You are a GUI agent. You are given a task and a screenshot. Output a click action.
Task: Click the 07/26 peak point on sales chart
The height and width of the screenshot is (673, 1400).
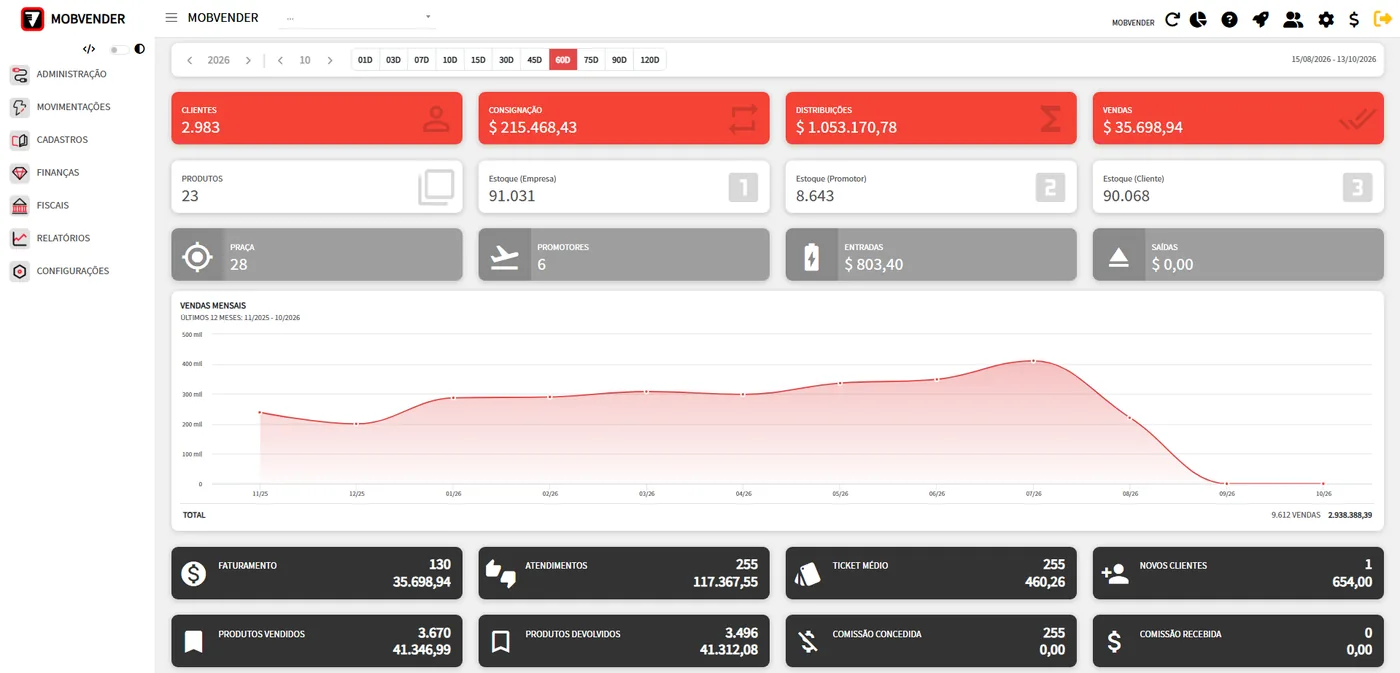click(x=1033, y=361)
